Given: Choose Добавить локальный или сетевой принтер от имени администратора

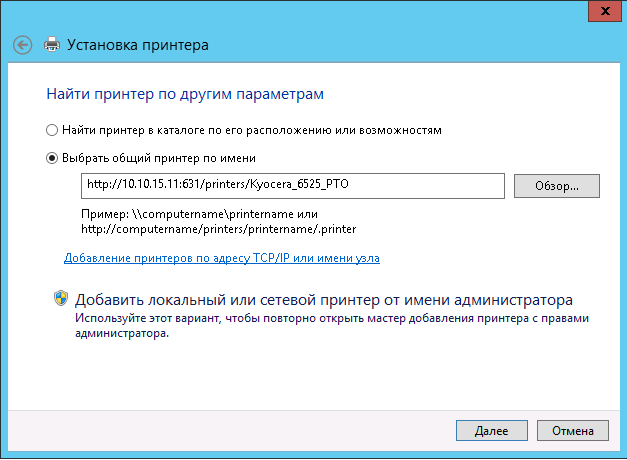Looking at the screenshot, I should tap(324, 300).
